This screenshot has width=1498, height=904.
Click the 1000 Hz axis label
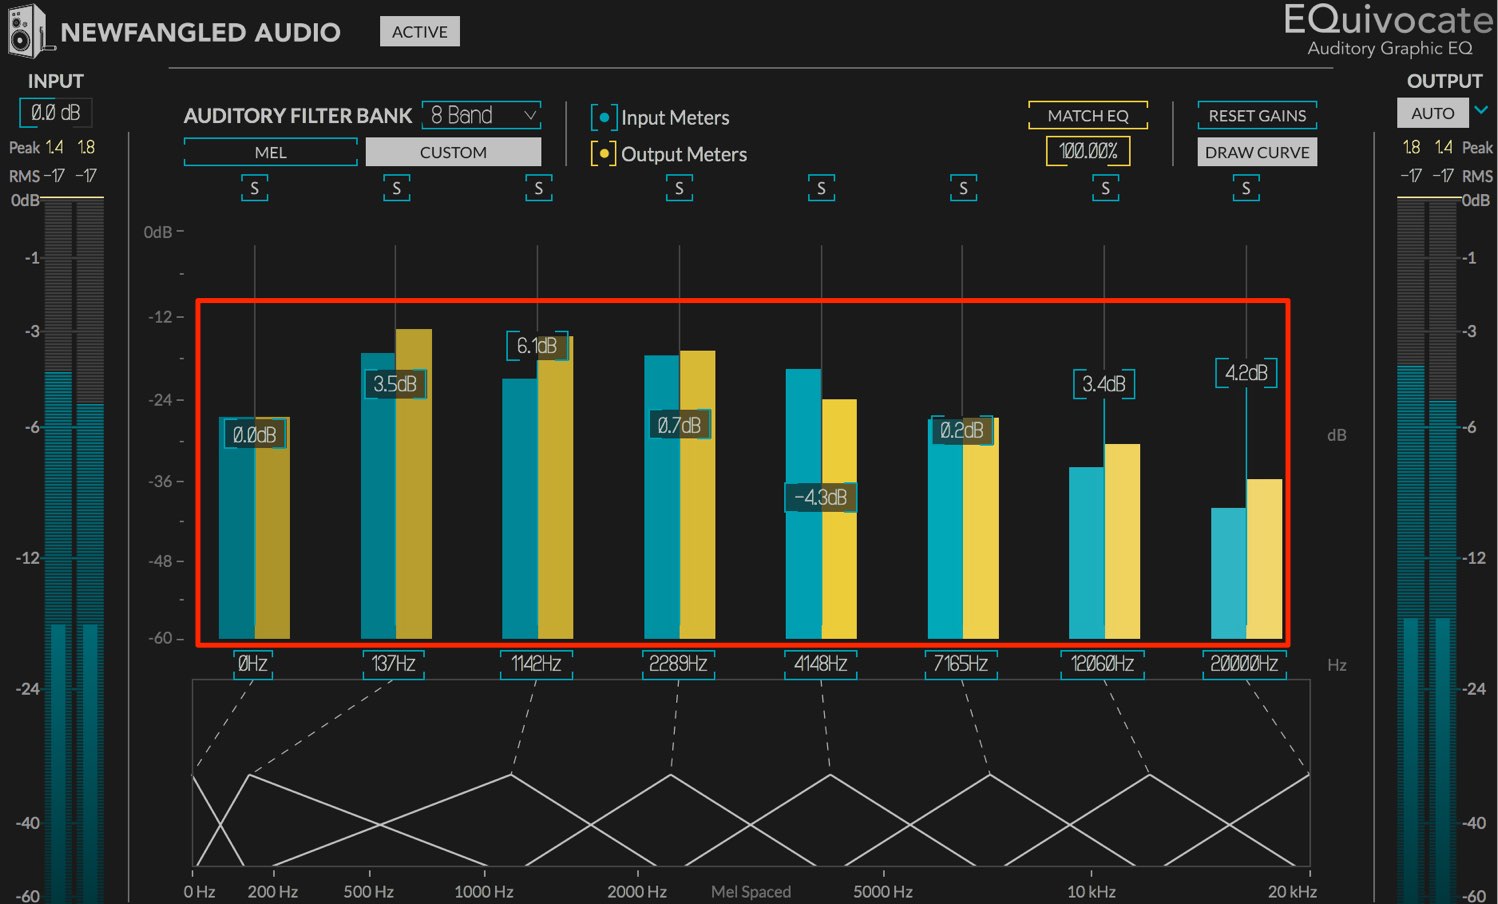484,891
